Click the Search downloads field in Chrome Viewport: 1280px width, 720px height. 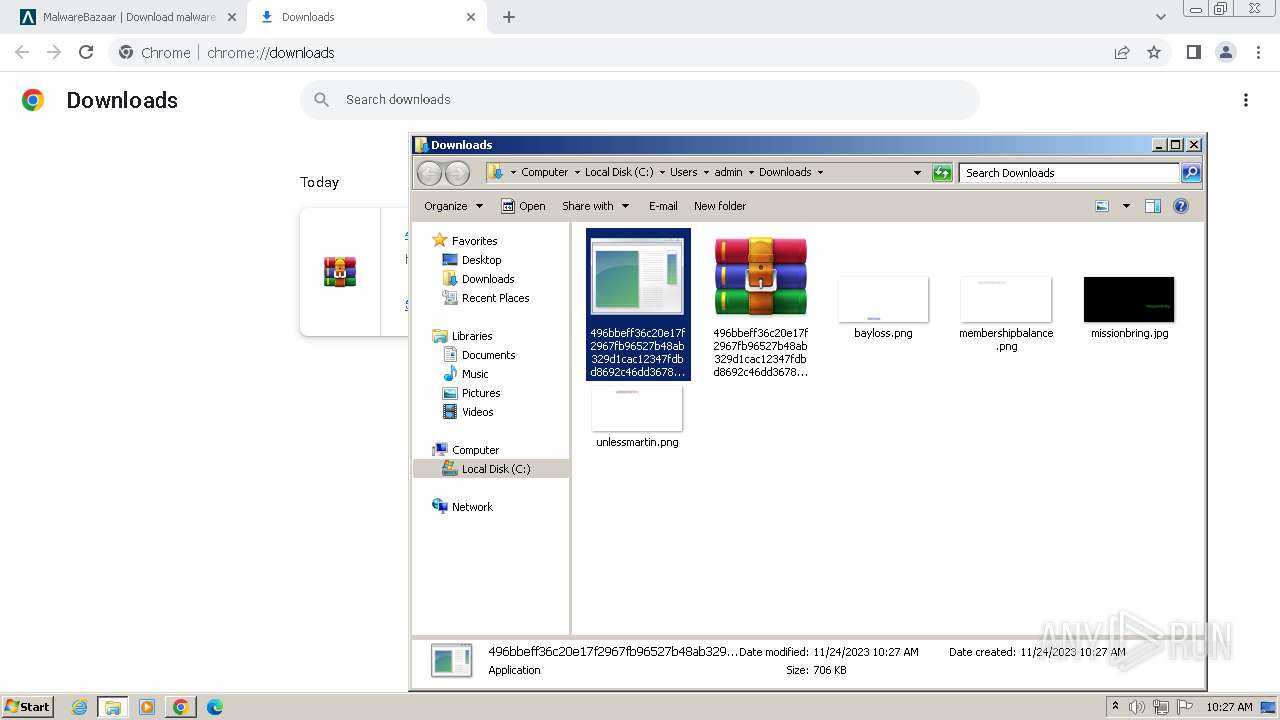[640, 100]
